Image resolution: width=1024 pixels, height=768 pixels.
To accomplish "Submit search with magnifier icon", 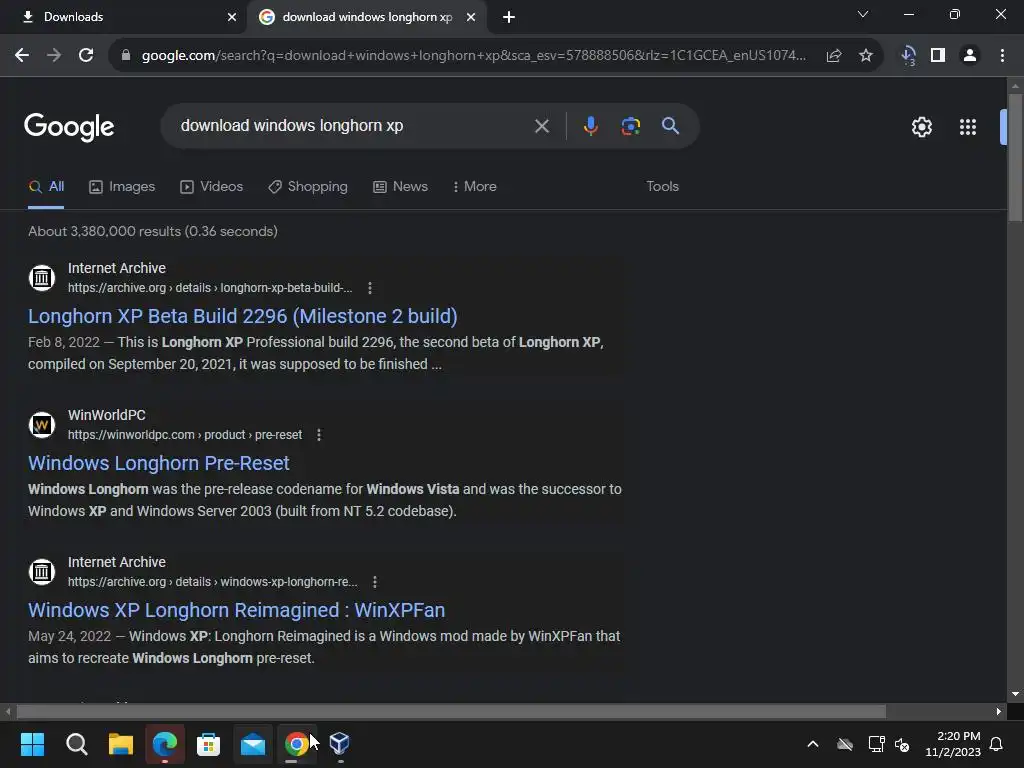I will 670,125.
